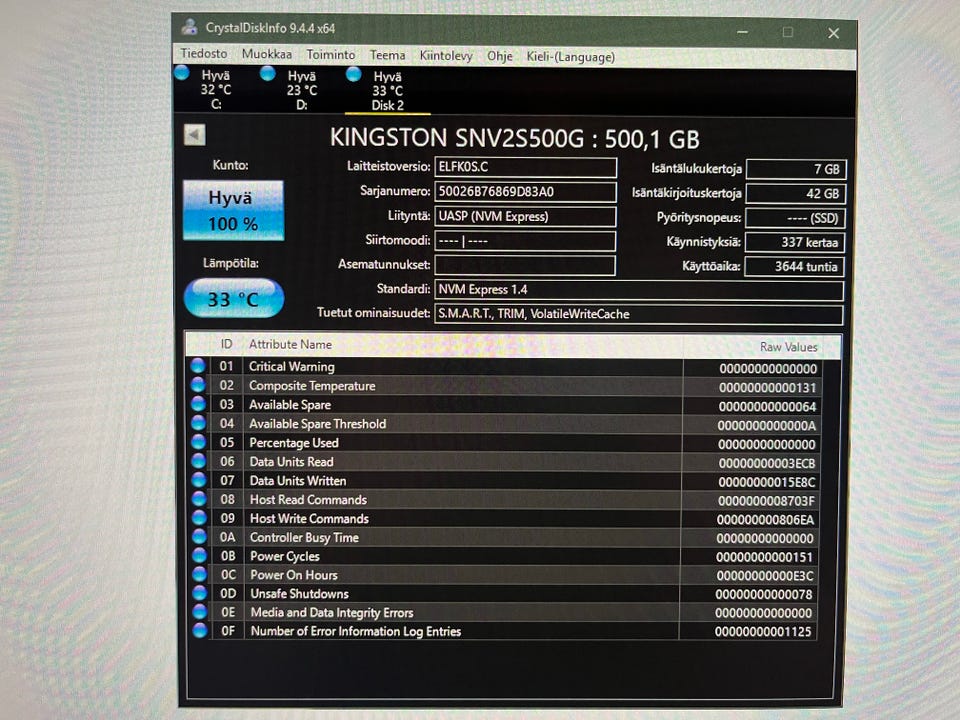Close the CrystalDiskInfo window
960x720 pixels.
833,33
